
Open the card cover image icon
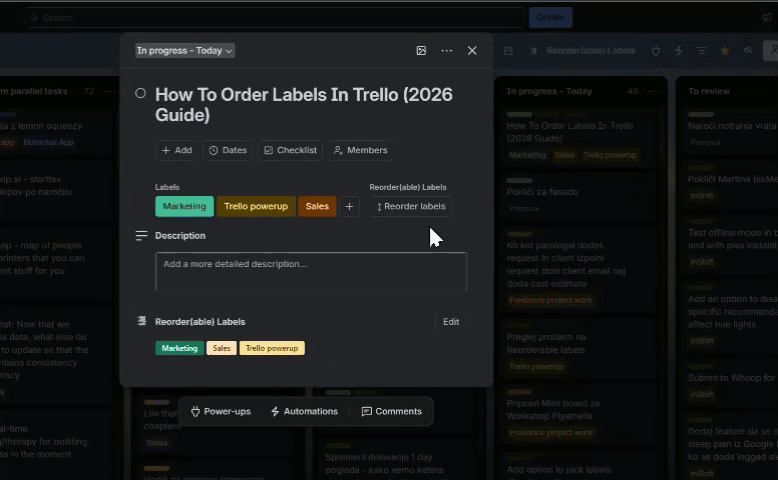[x=421, y=51]
